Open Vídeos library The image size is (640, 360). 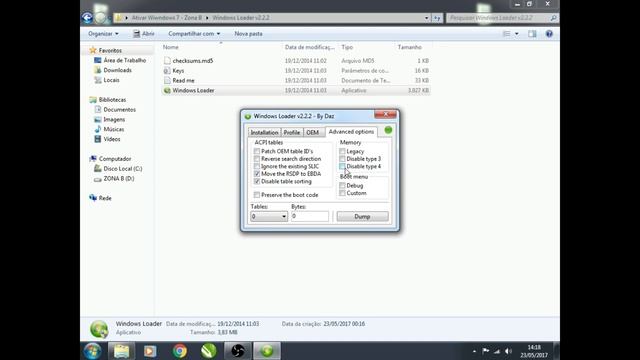(111, 139)
